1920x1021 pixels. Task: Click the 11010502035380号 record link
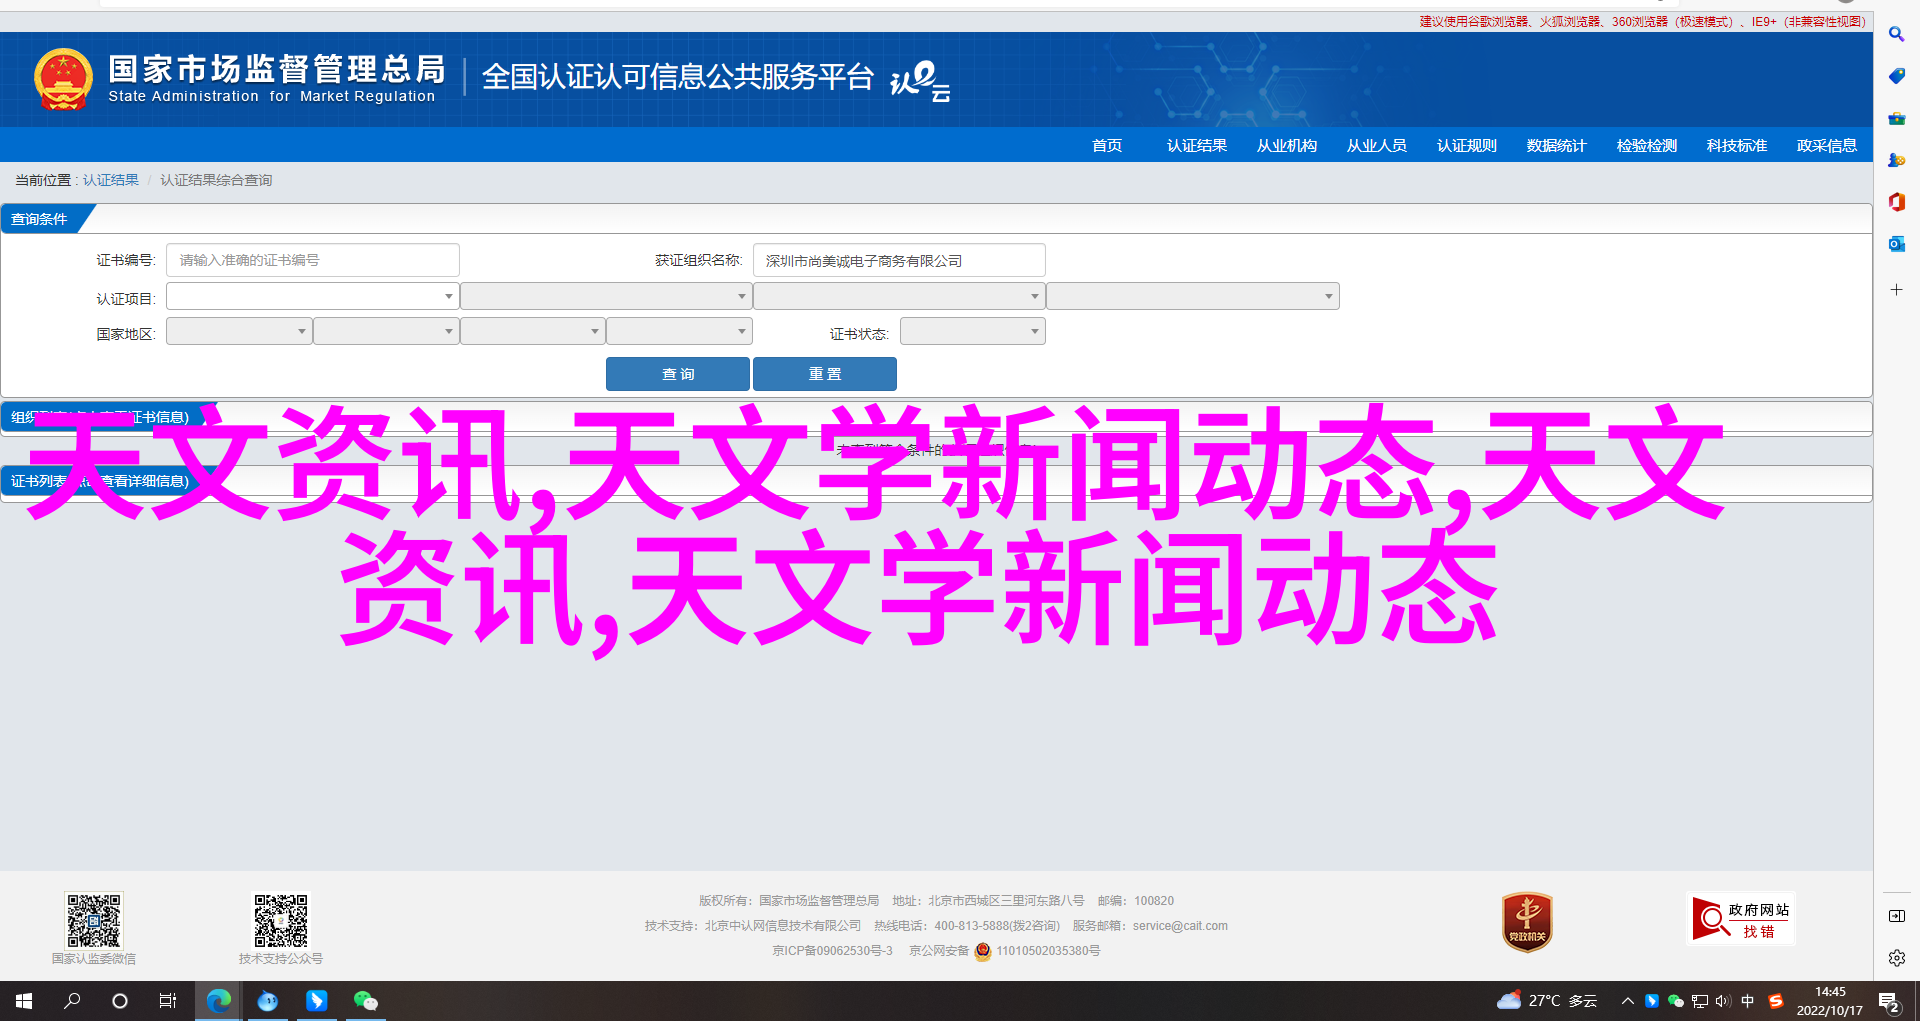click(1048, 951)
